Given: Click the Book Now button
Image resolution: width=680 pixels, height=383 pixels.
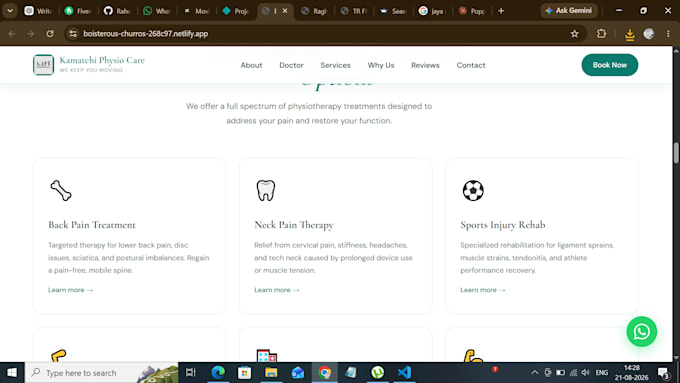Looking at the screenshot, I should pos(610,65).
